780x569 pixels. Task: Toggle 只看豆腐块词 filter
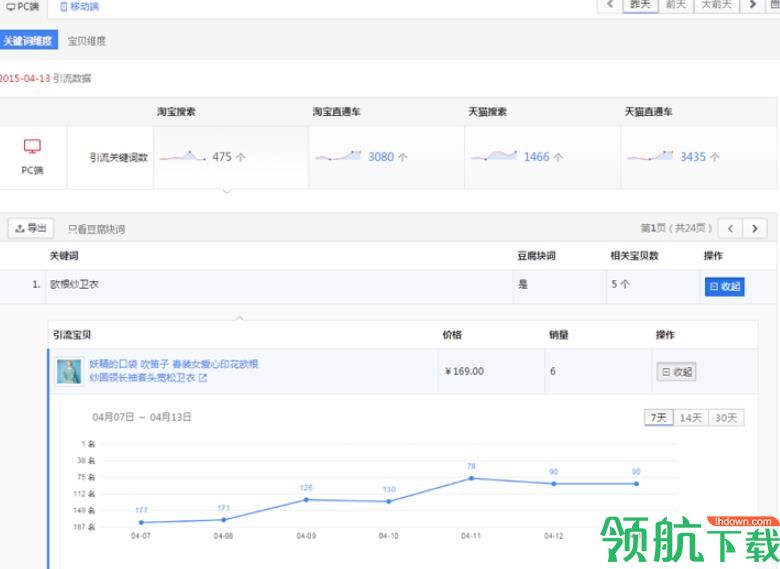[97, 229]
